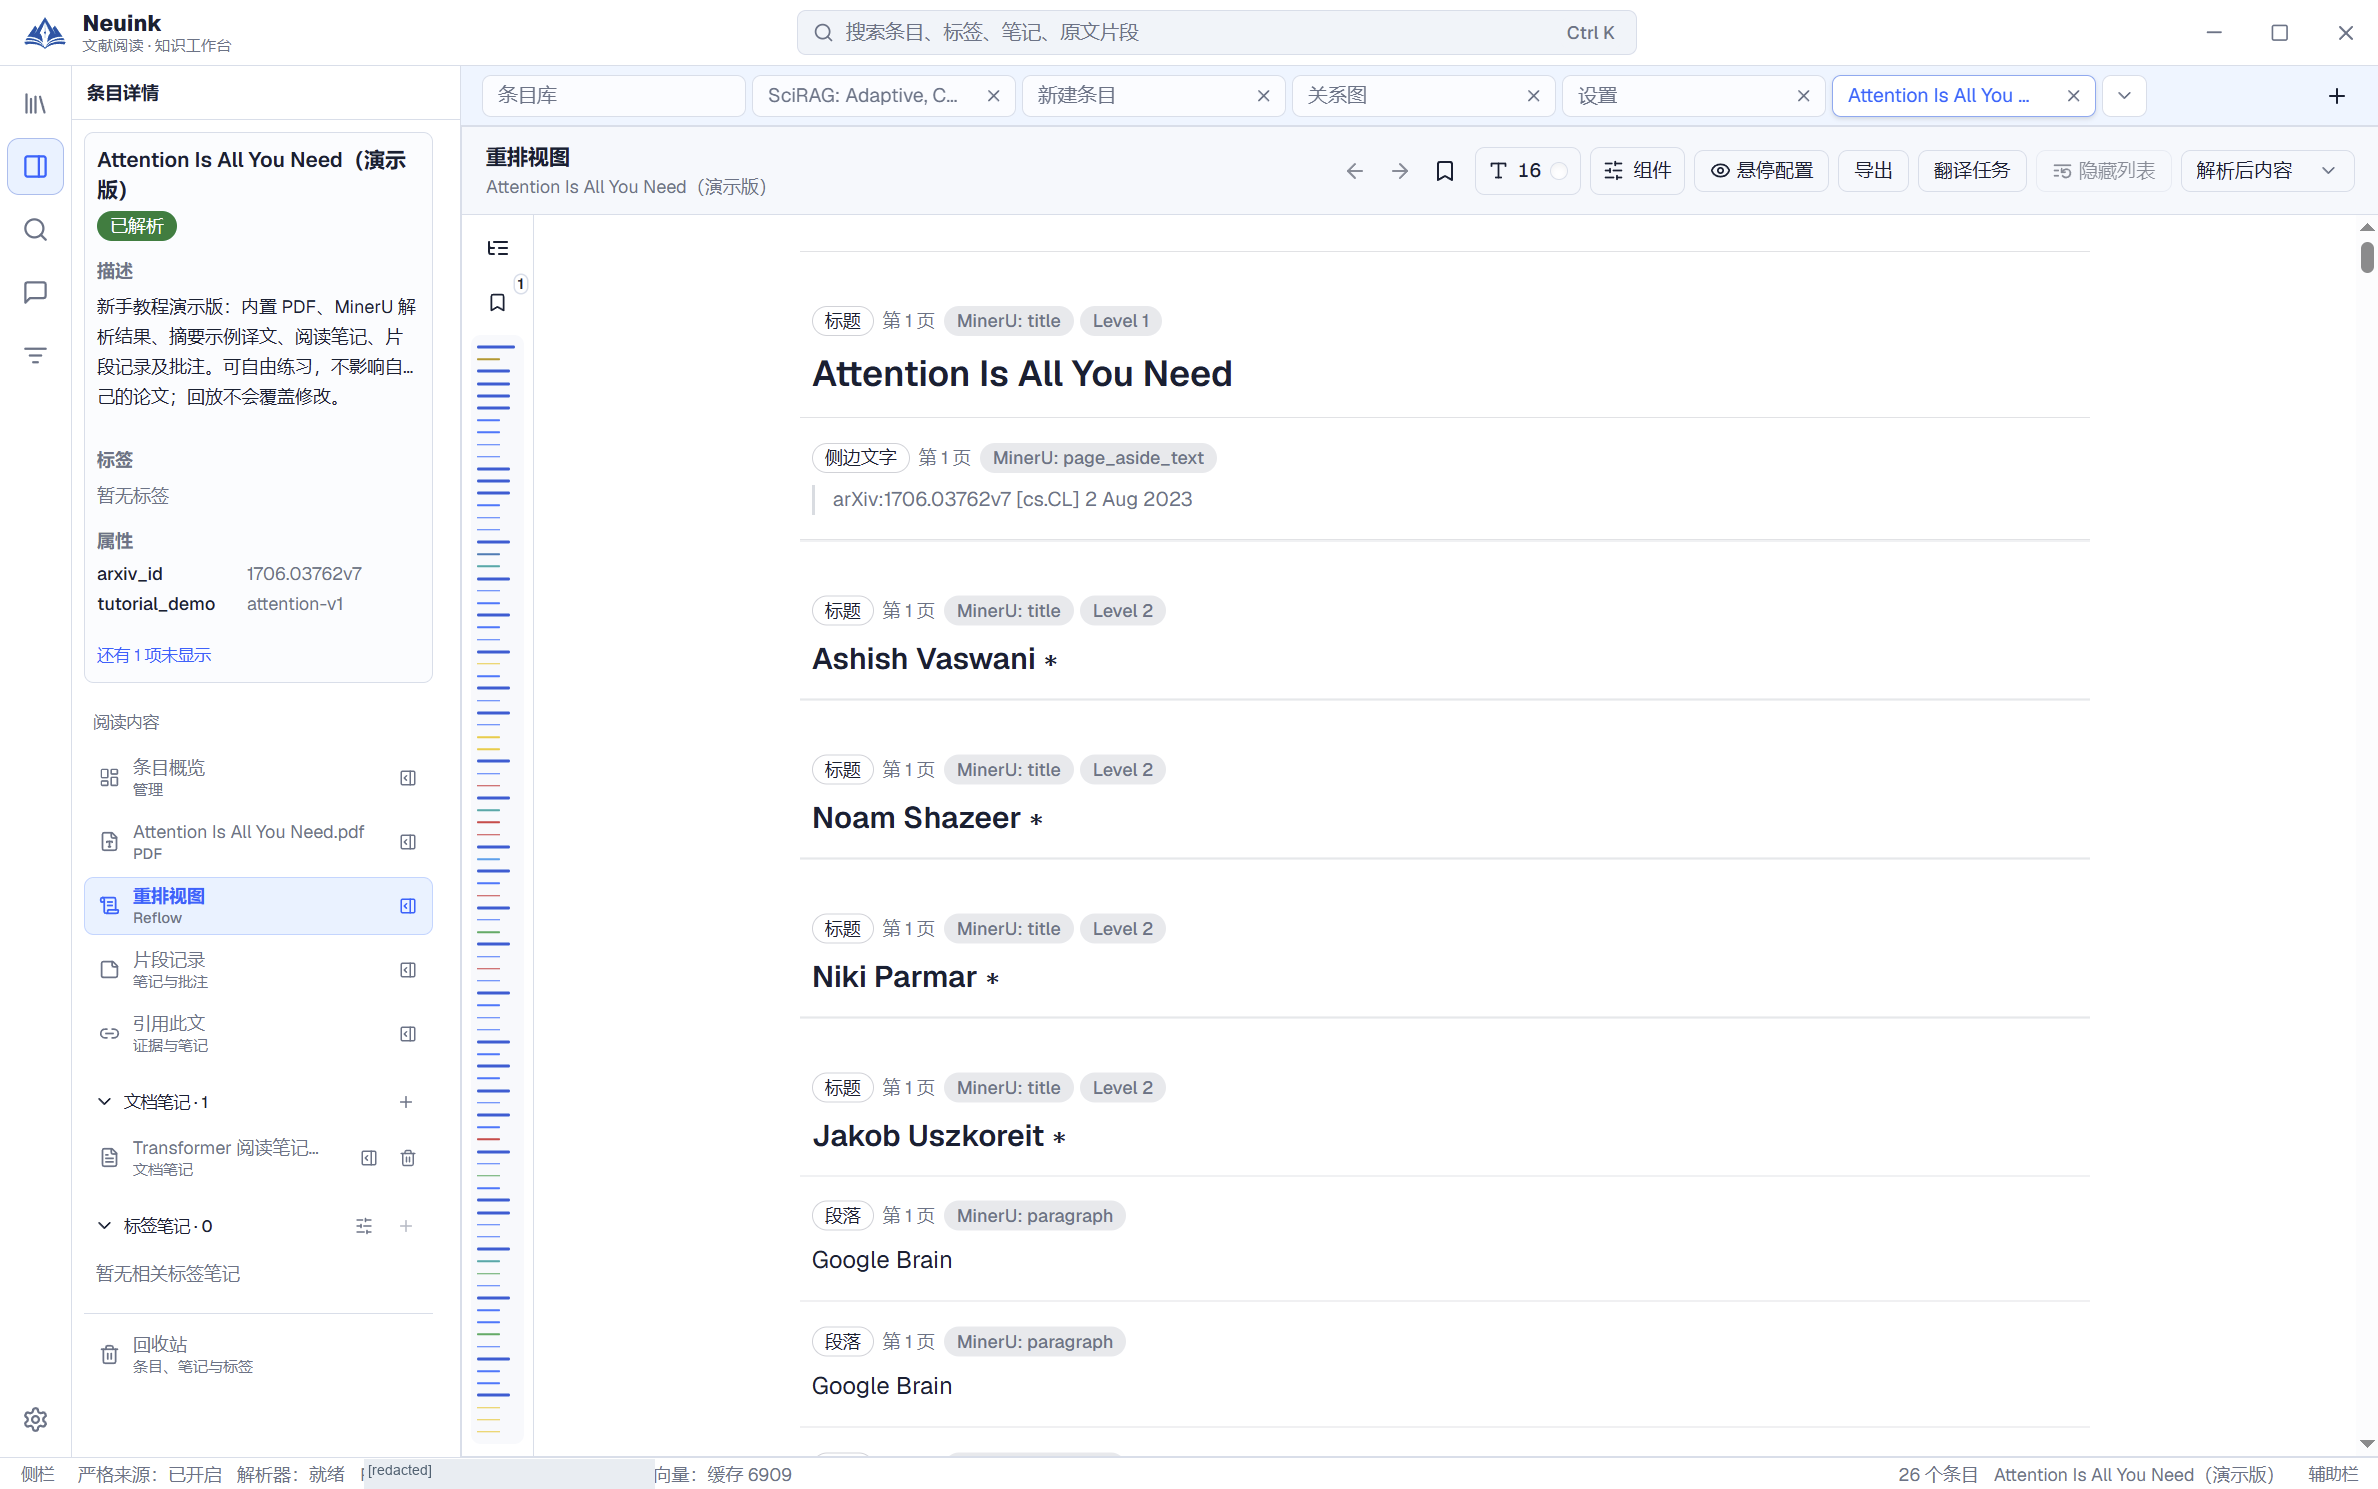Open the 回收站 entry
Image resolution: width=2378 pixels, height=1489 pixels.
click(258, 1355)
